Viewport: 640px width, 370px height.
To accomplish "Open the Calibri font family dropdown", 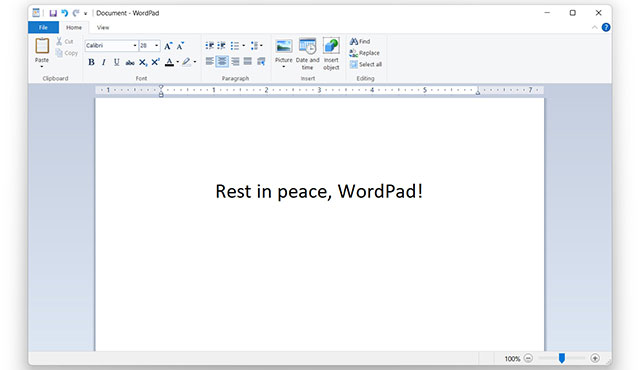I will click(x=135, y=46).
